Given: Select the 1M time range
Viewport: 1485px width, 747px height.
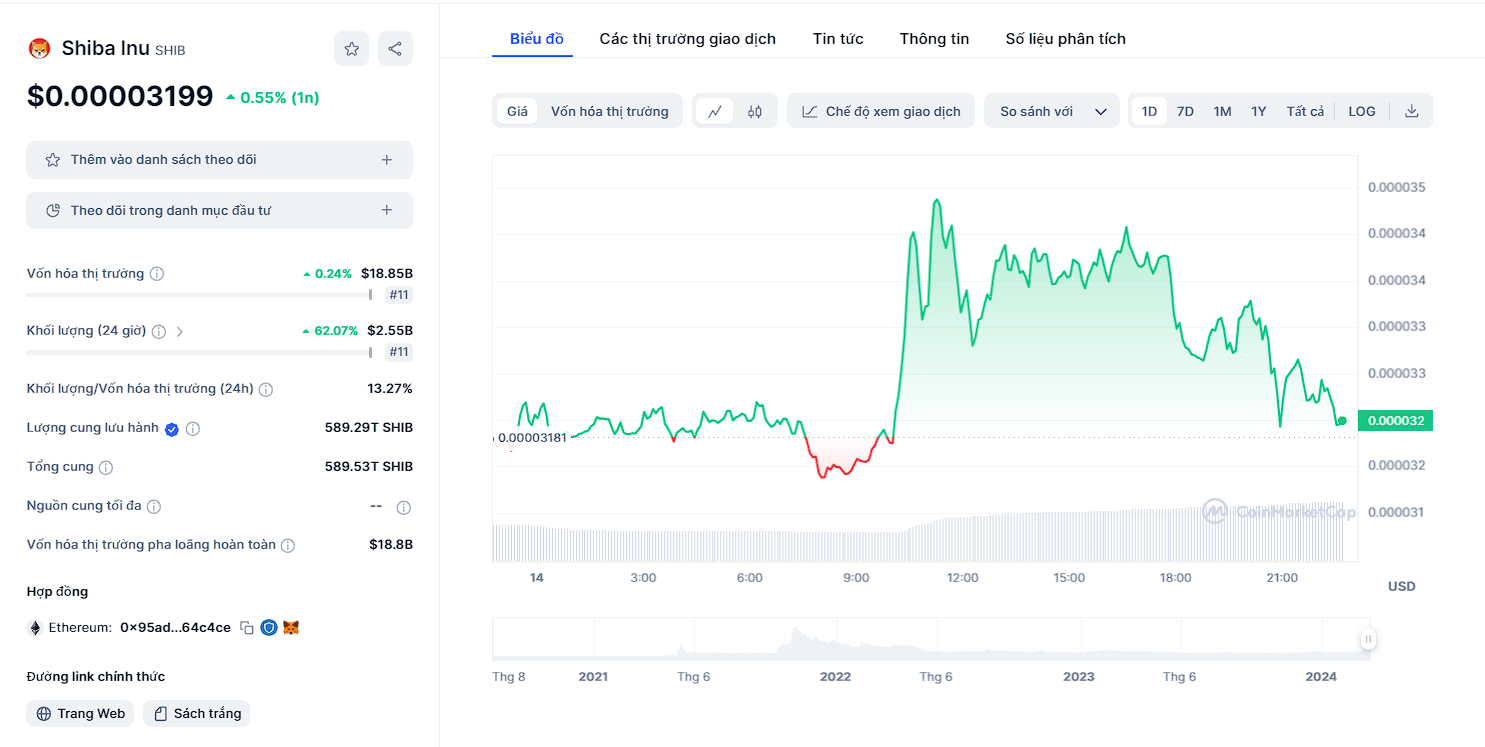Looking at the screenshot, I should click(1222, 111).
